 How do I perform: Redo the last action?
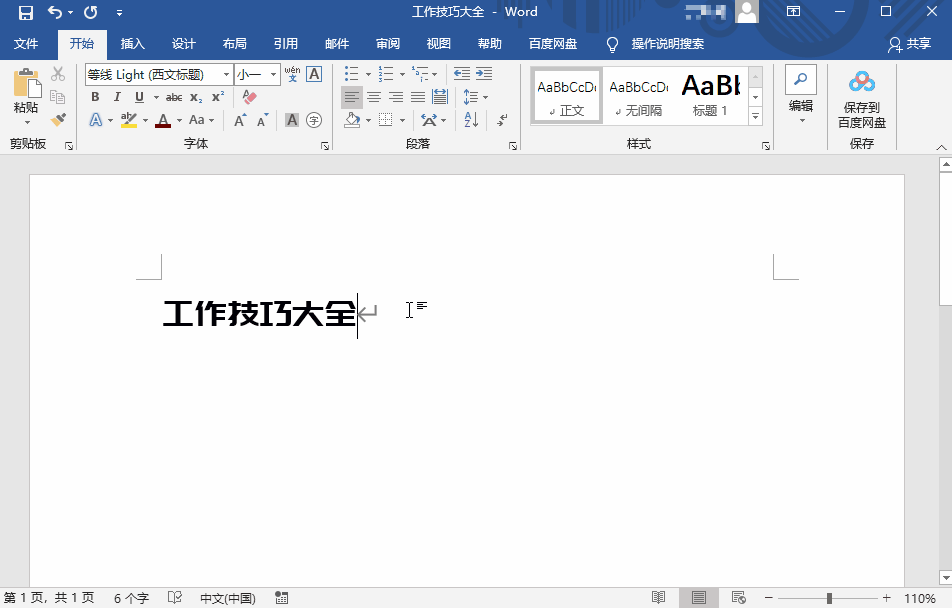(90, 12)
